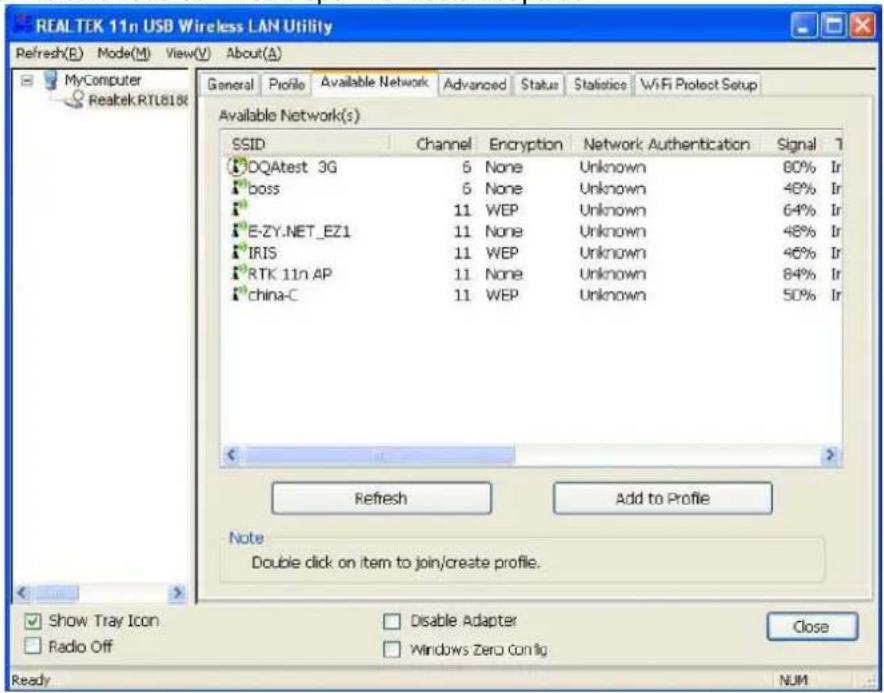The height and width of the screenshot is (693, 884).
Task: Sort by Network Authentication column header
Action: coord(666,144)
